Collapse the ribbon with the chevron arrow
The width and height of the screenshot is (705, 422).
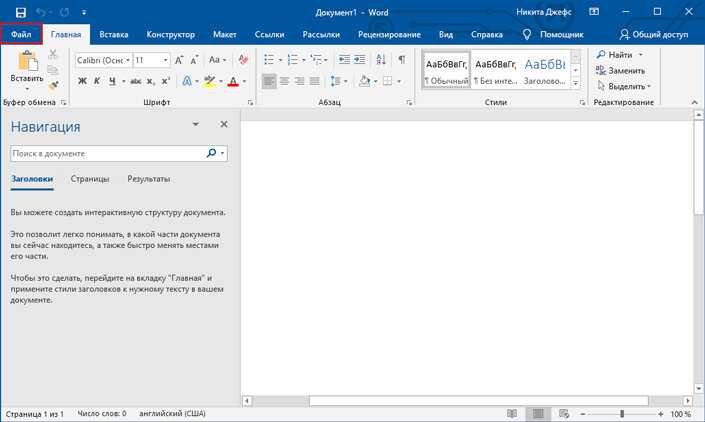pyautogui.click(x=694, y=102)
